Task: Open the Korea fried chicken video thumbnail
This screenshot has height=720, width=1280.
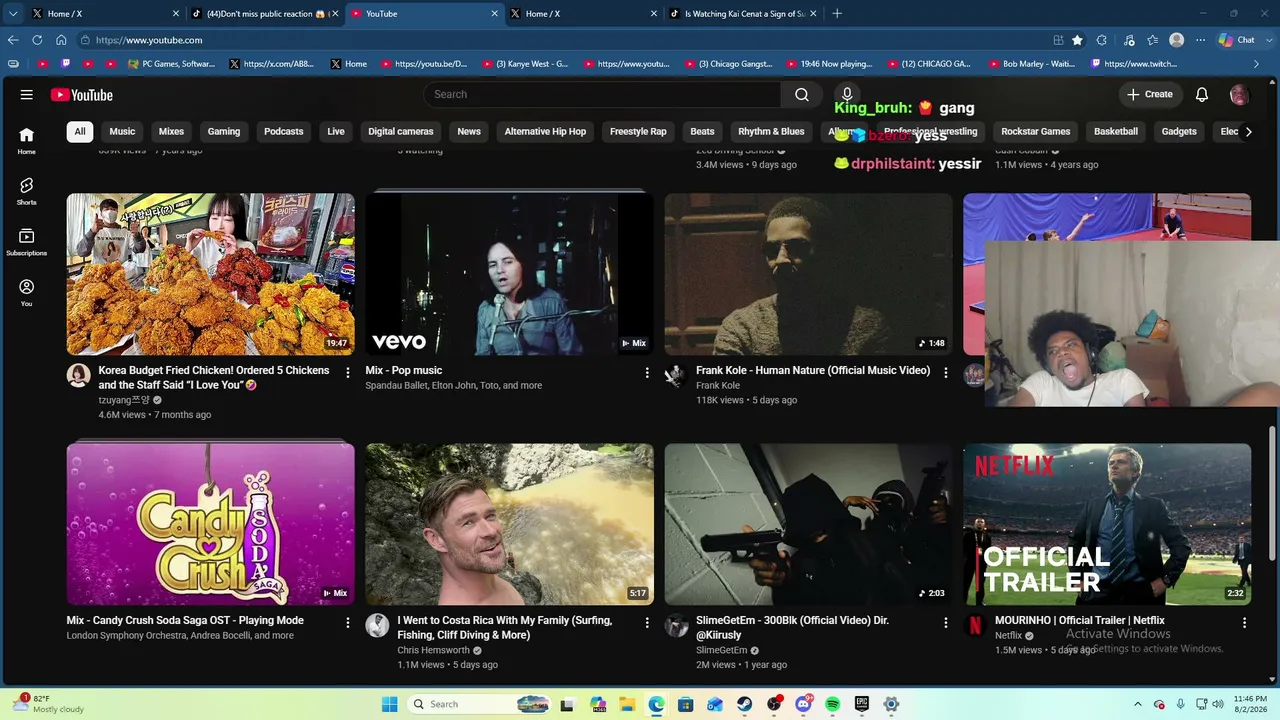Action: [x=210, y=274]
